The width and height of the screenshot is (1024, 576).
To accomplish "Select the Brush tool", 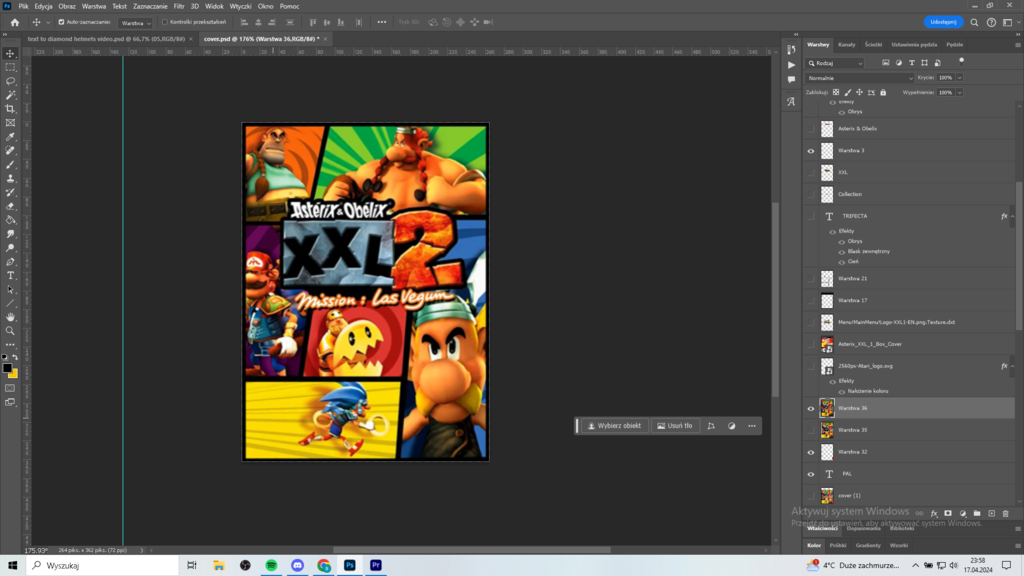I will 10,165.
